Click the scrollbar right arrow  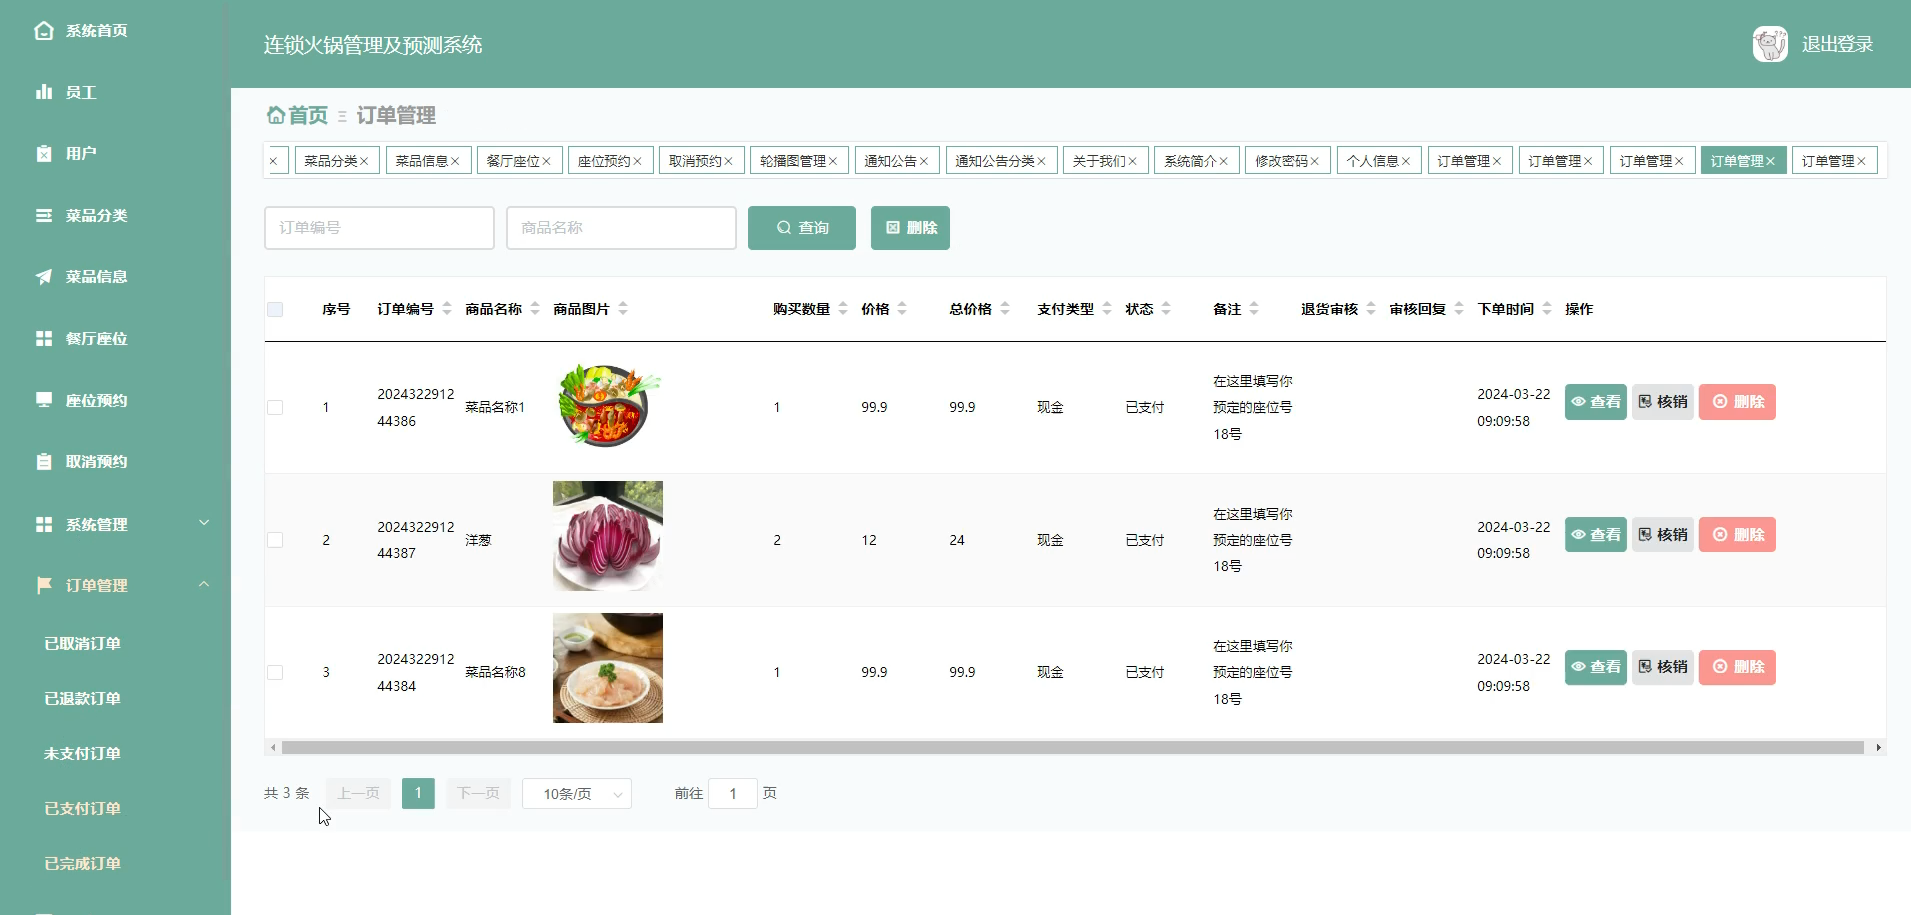[x=1878, y=748]
